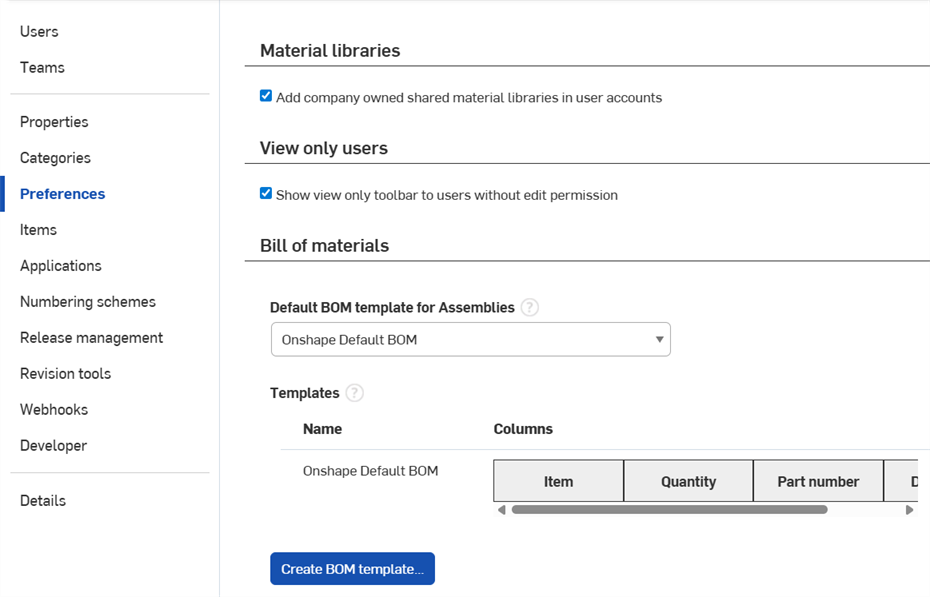Open Categories settings
The image size is (930, 597).
point(55,158)
